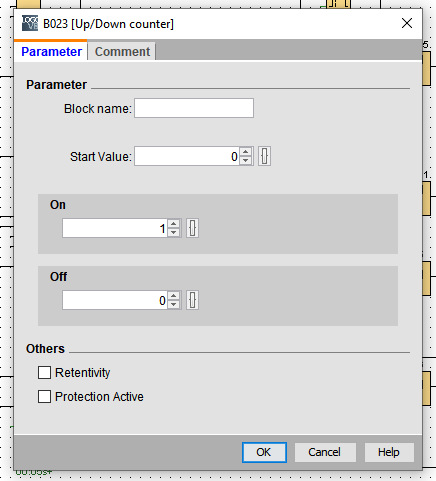Enable the Retentivity checkbox
The width and height of the screenshot is (436, 481).
pyautogui.click(x=44, y=373)
